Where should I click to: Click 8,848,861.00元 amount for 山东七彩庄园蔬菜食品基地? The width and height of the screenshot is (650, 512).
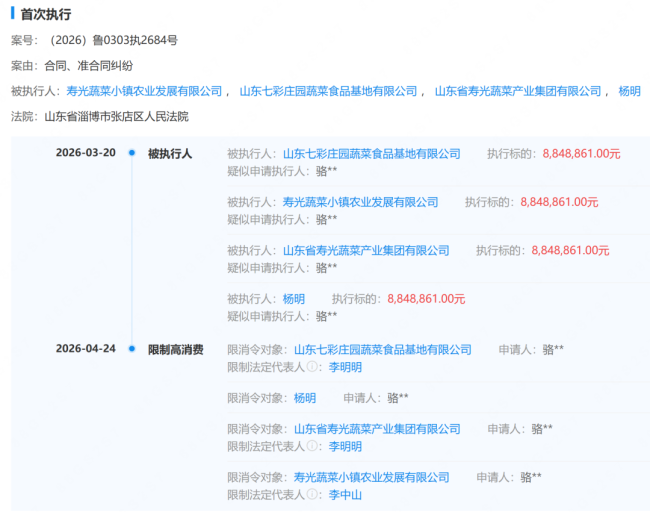[x=581, y=154]
